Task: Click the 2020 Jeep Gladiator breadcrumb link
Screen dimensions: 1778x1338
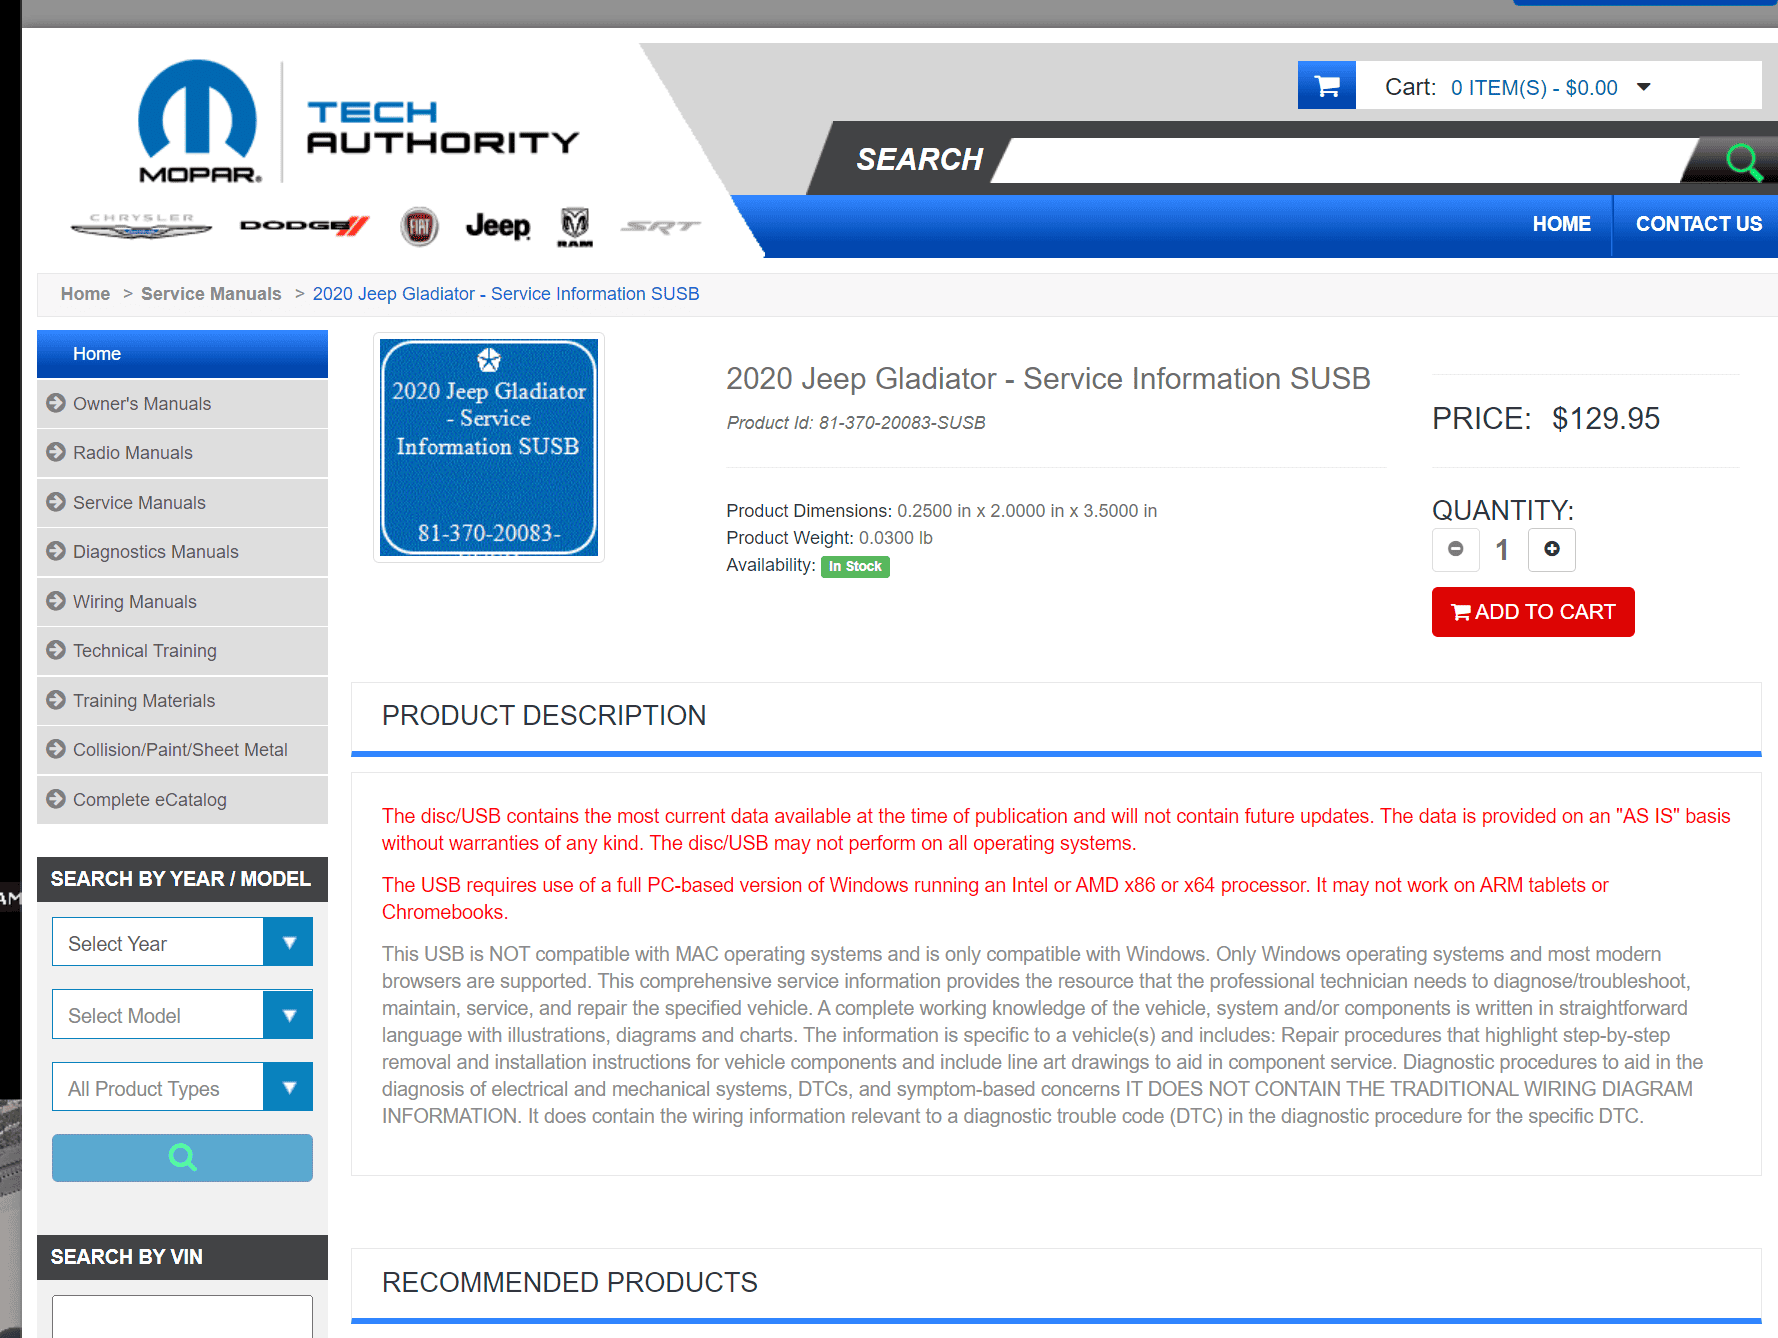Action: (x=506, y=294)
